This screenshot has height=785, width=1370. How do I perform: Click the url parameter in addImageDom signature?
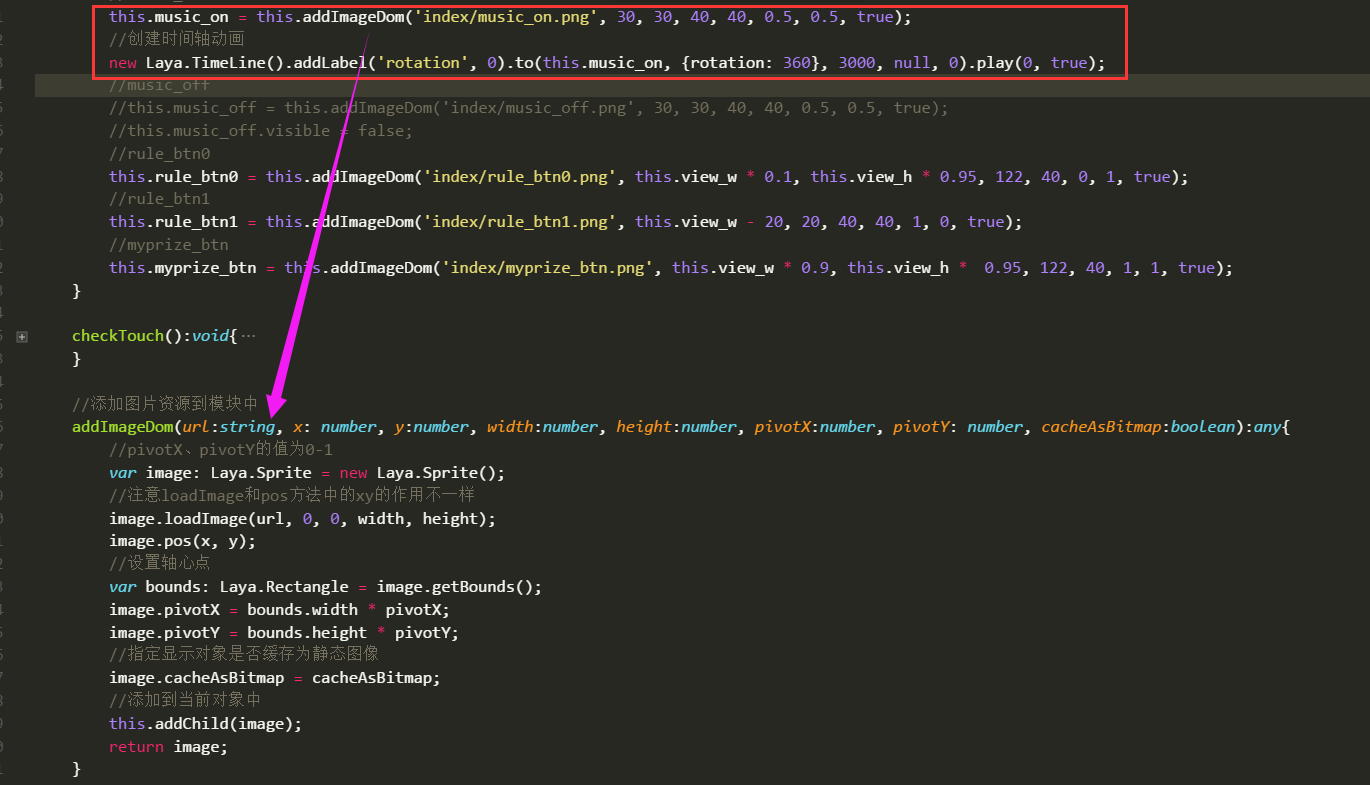[x=196, y=427]
